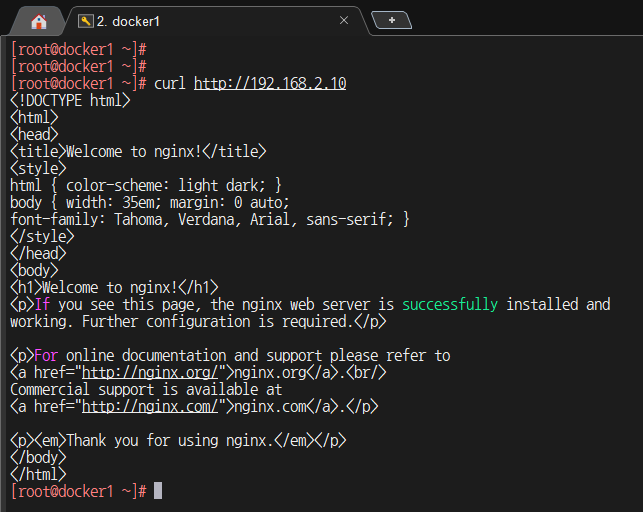Close the docker1 tab
This screenshot has height=512, width=643.
tap(344, 20)
